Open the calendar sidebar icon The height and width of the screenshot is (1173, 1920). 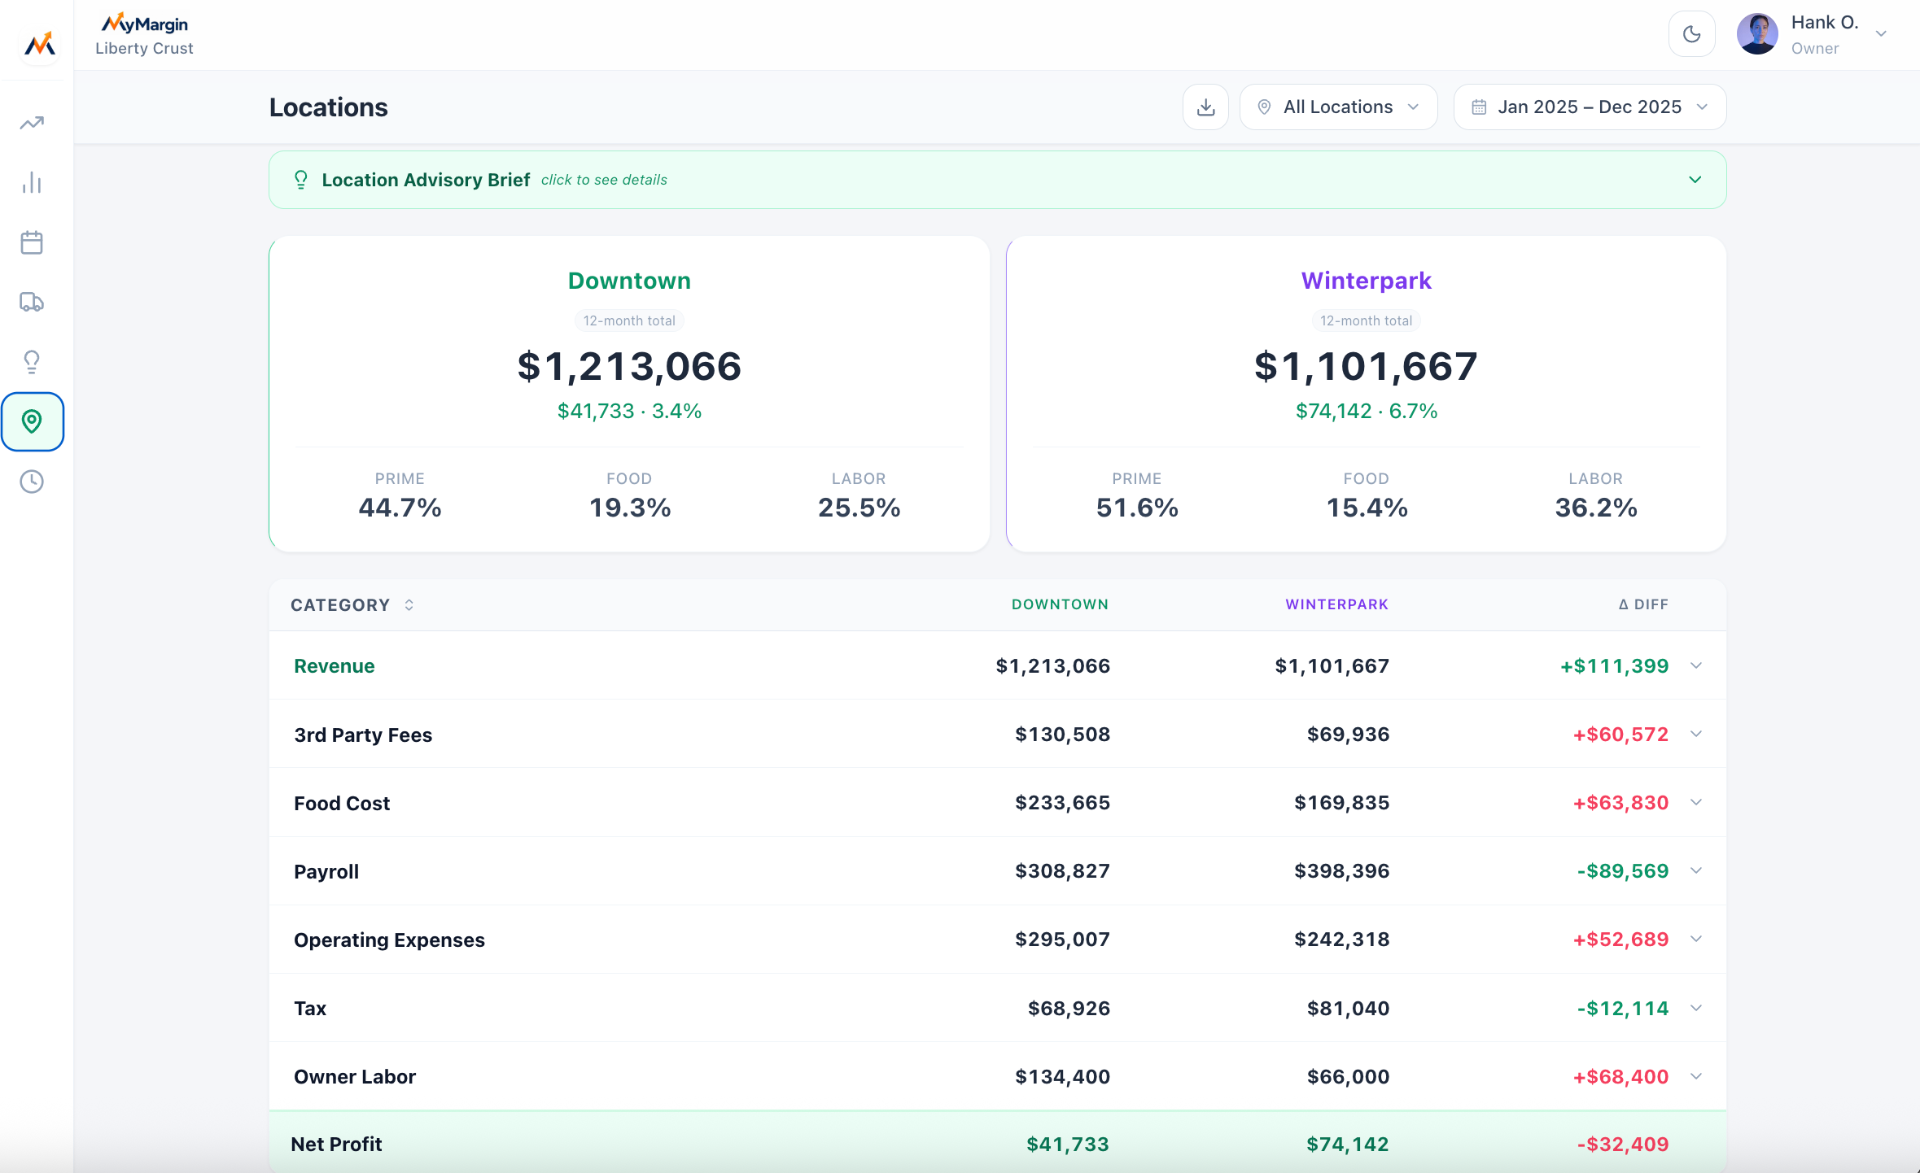tap(32, 242)
